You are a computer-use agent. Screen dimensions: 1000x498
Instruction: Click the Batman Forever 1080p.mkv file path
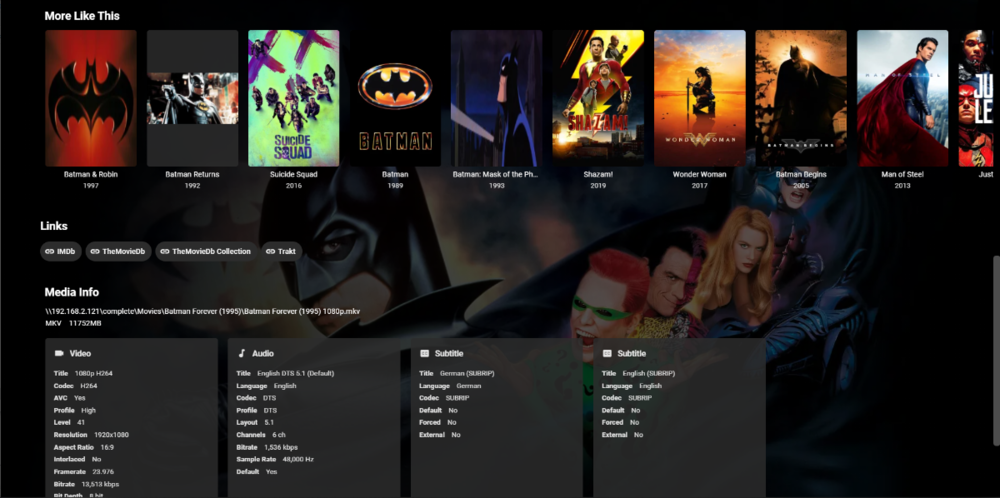[x=202, y=311]
